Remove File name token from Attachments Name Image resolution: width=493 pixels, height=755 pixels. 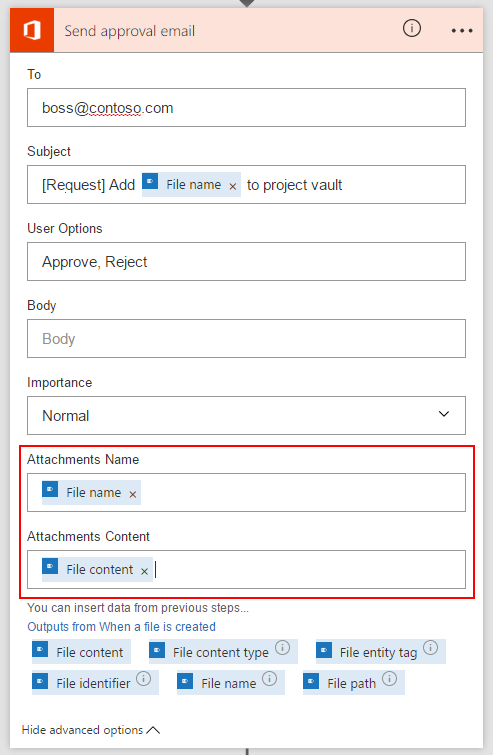click(x=133, y=495)
